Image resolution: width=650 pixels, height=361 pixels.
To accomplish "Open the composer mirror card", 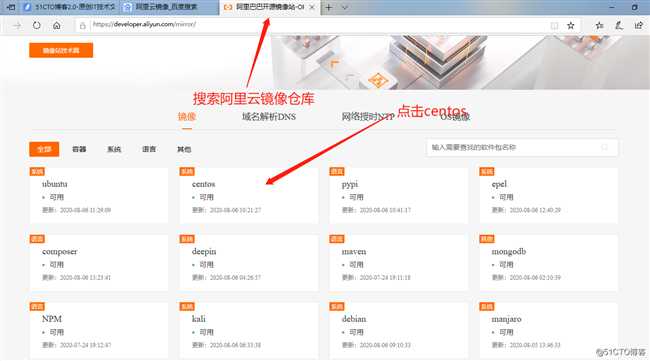I will [x=99, y=263].
